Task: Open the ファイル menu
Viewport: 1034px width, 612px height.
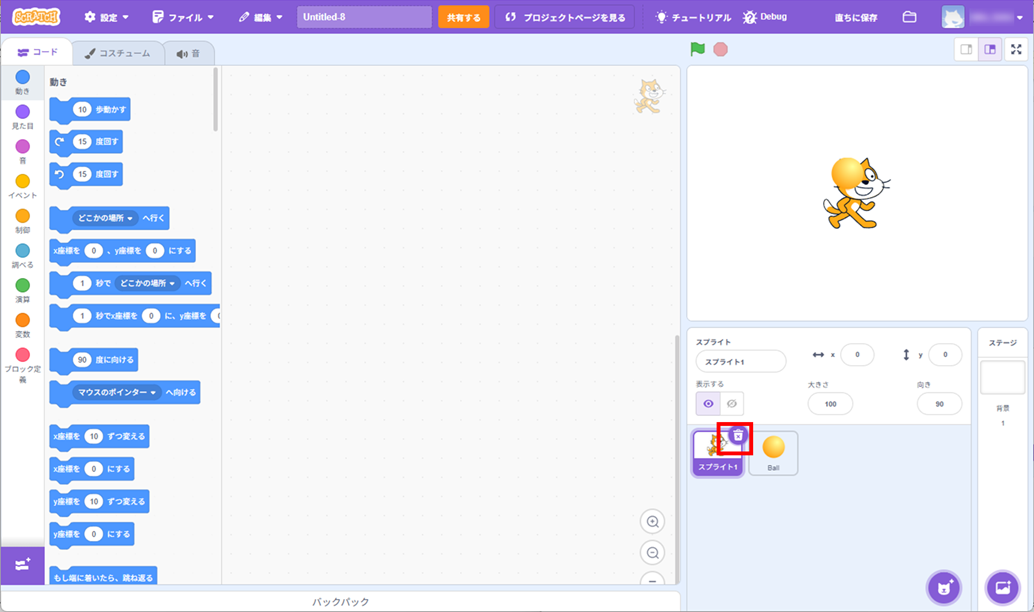Action: coord(182,17)
